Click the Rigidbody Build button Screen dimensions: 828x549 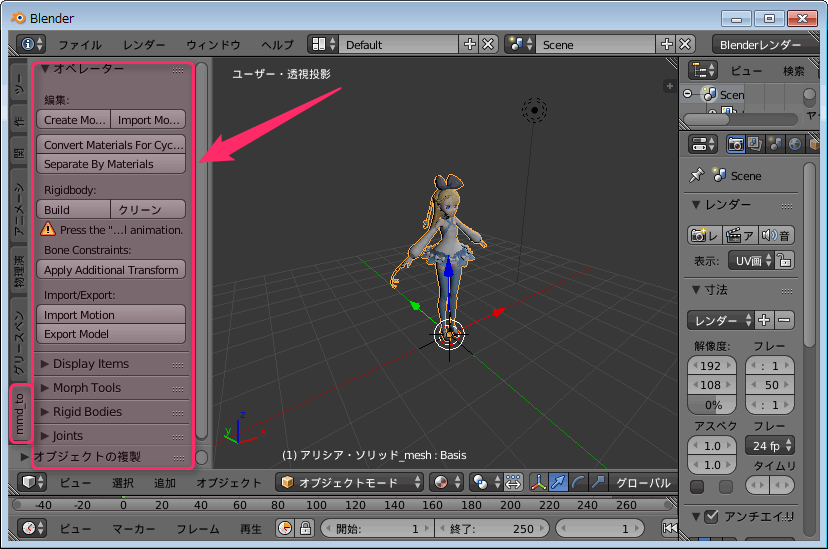pyautogui.click(x=74, y=209)
